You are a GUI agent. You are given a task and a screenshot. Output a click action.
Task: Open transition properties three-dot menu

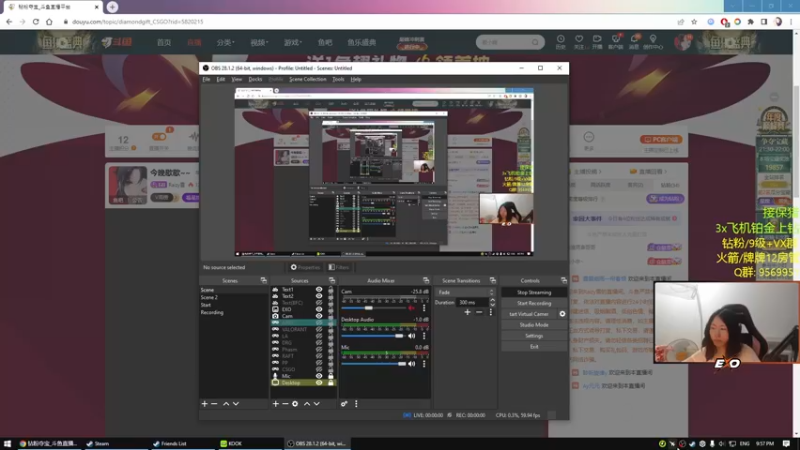pos(491,312)
